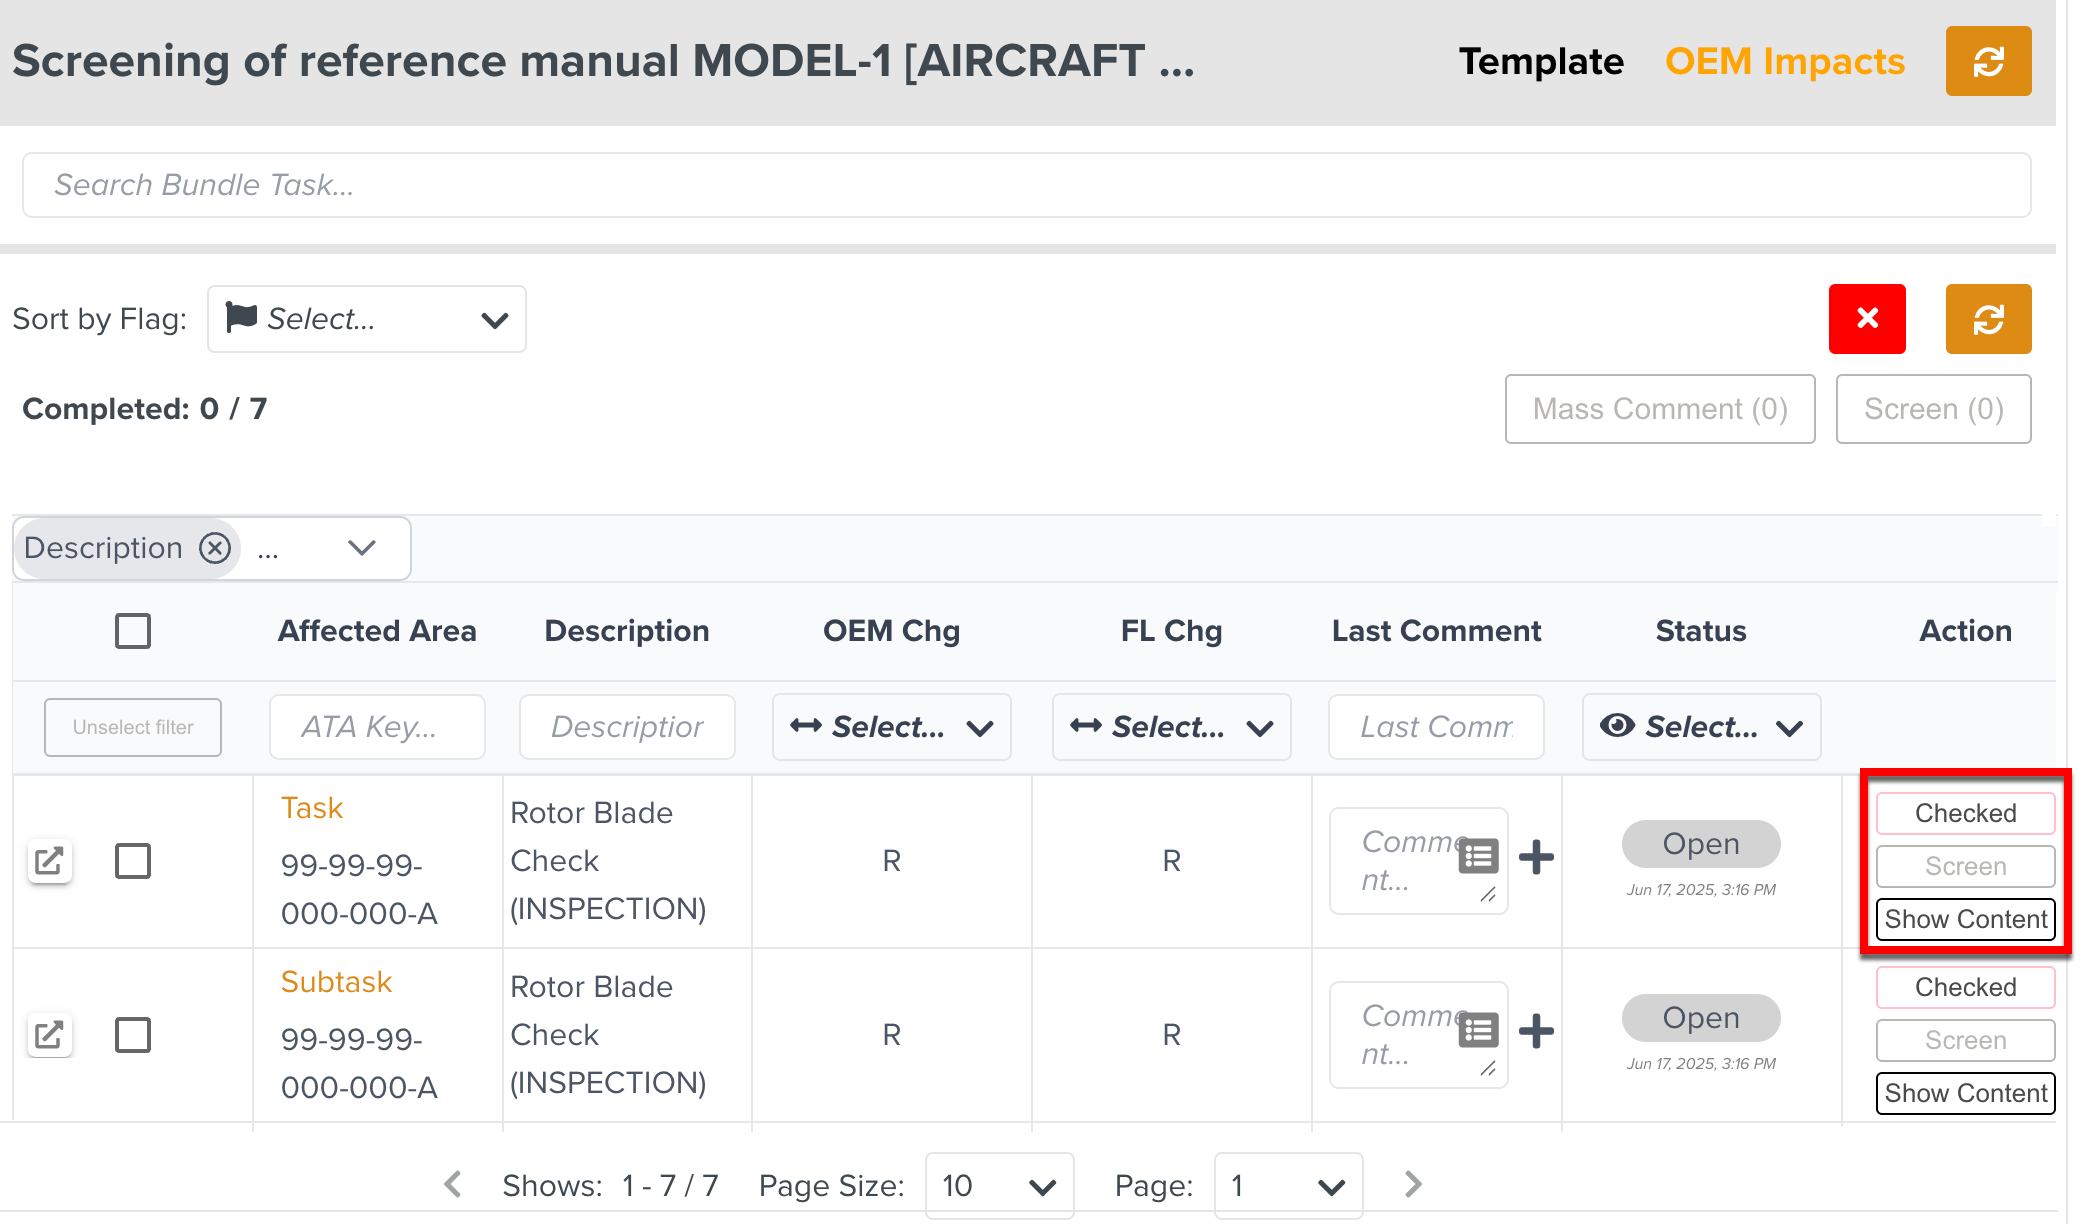Toggle the select-all header checkbox
Screen dimensions: 2094x1224
[x=133, y=631]
